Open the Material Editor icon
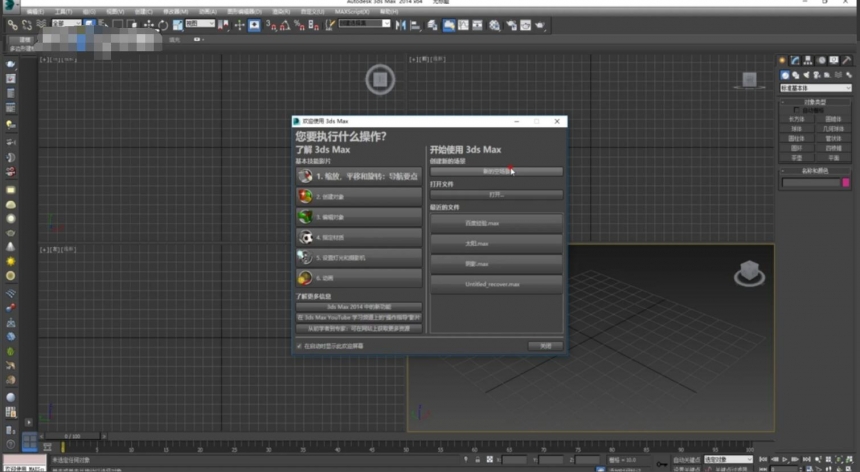The image size is (860, 472). pos(495,25)
